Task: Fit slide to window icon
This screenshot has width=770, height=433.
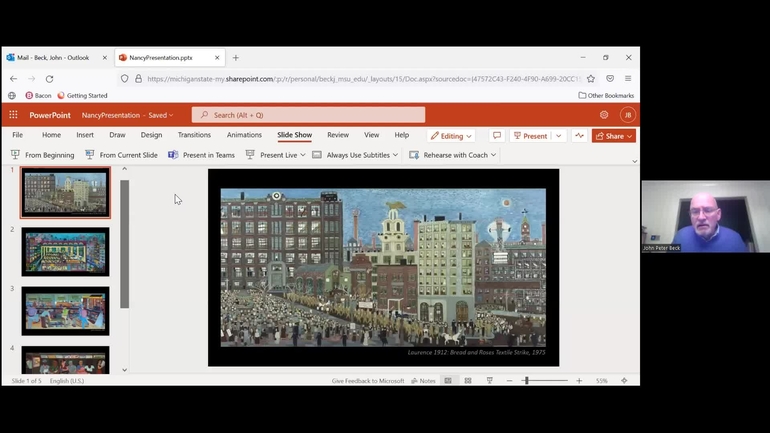Action: point(624,380)
